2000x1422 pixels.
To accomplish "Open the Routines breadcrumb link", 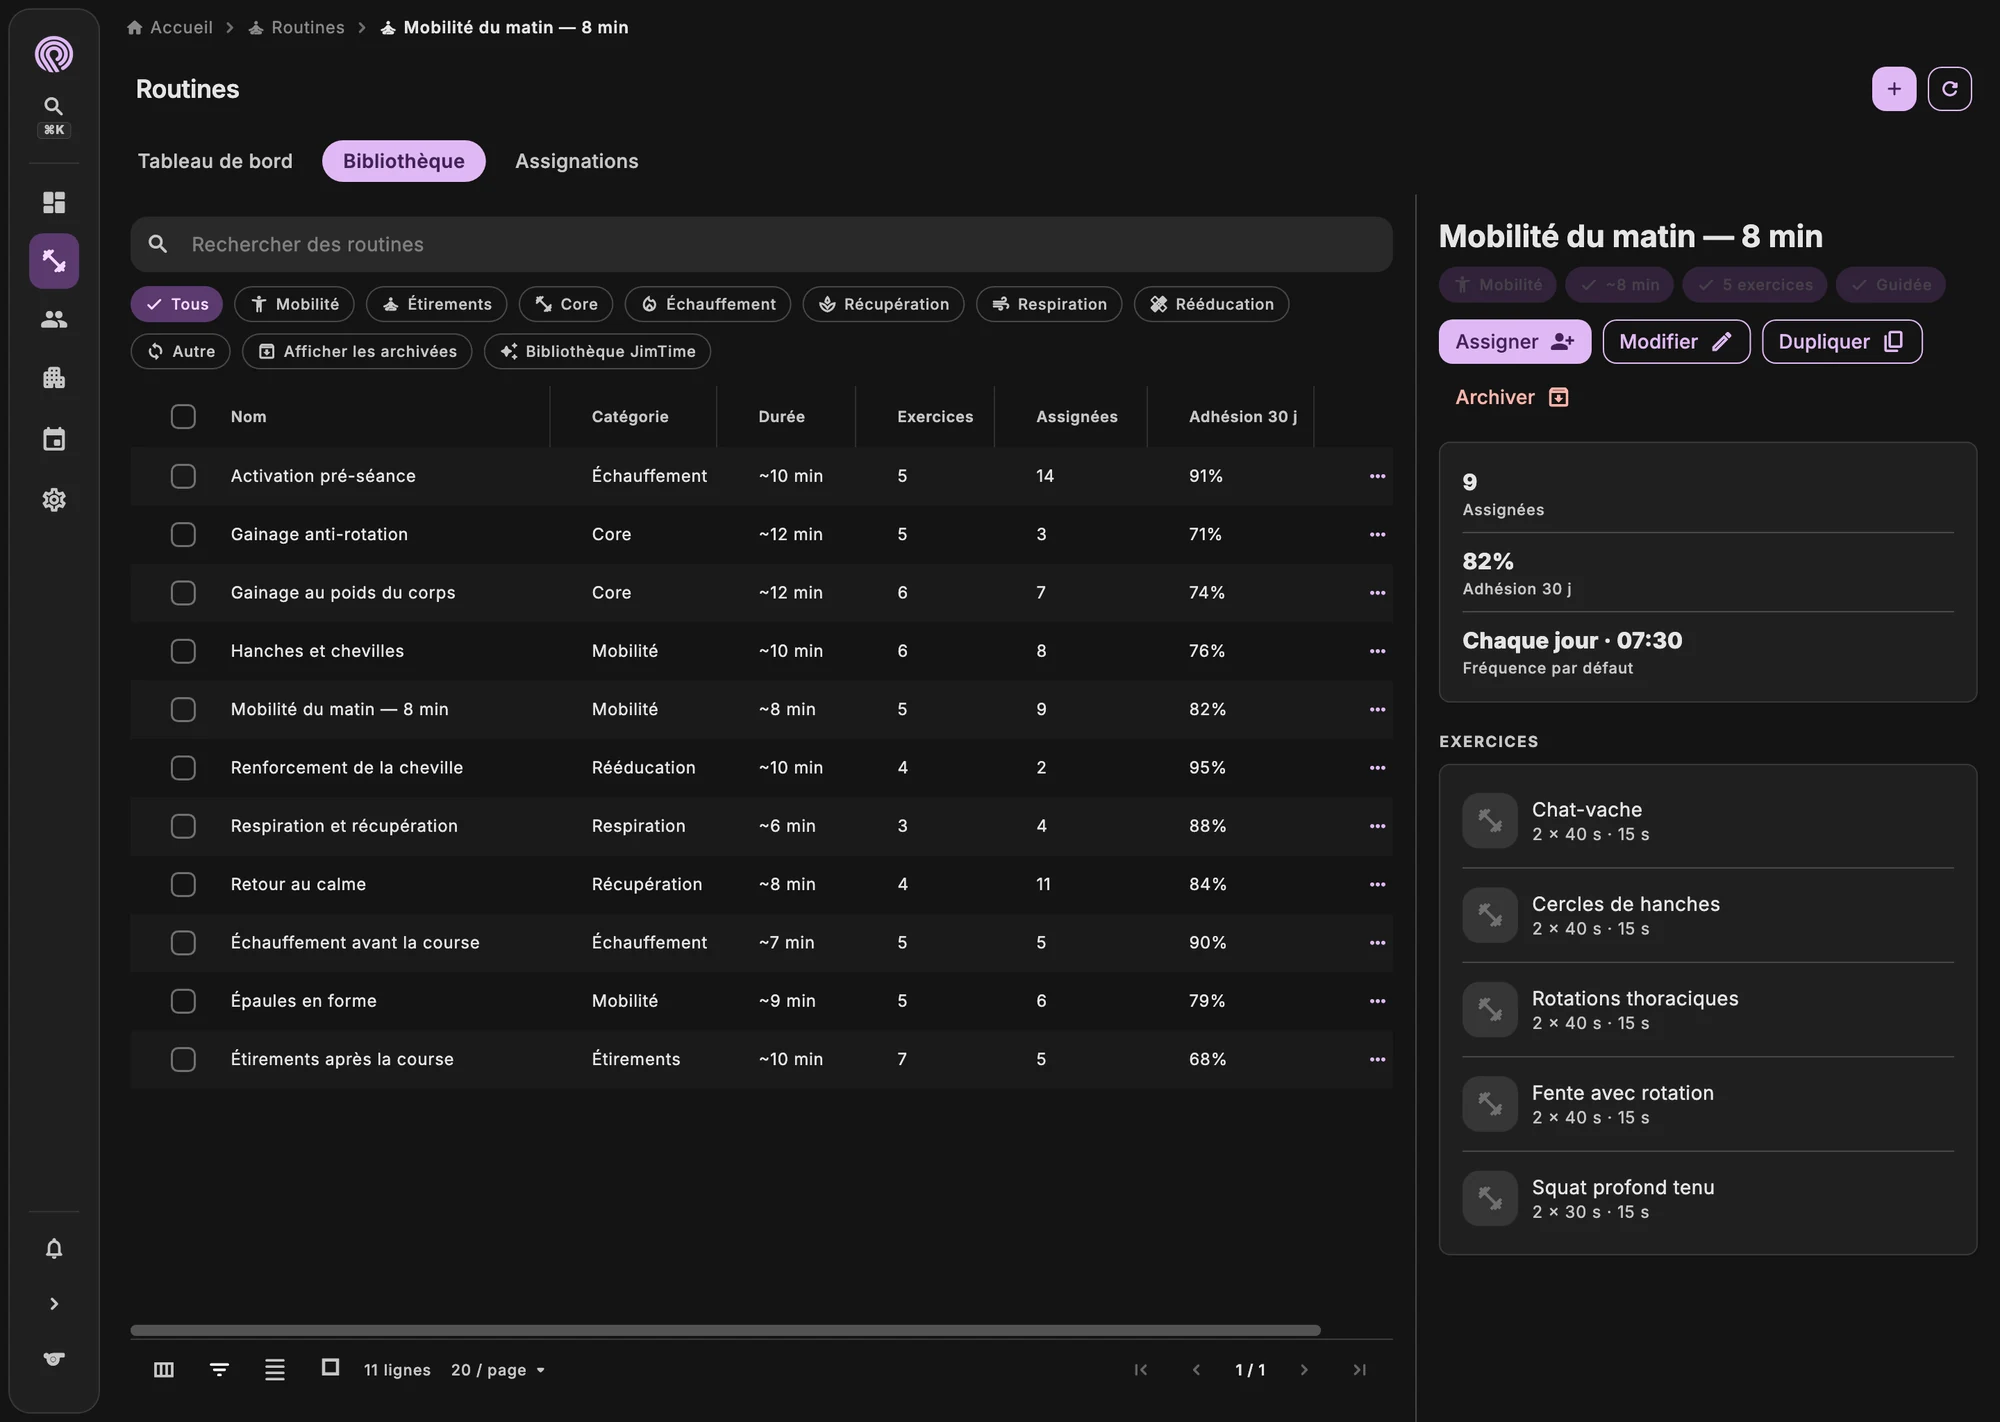I will pos(296,28).
